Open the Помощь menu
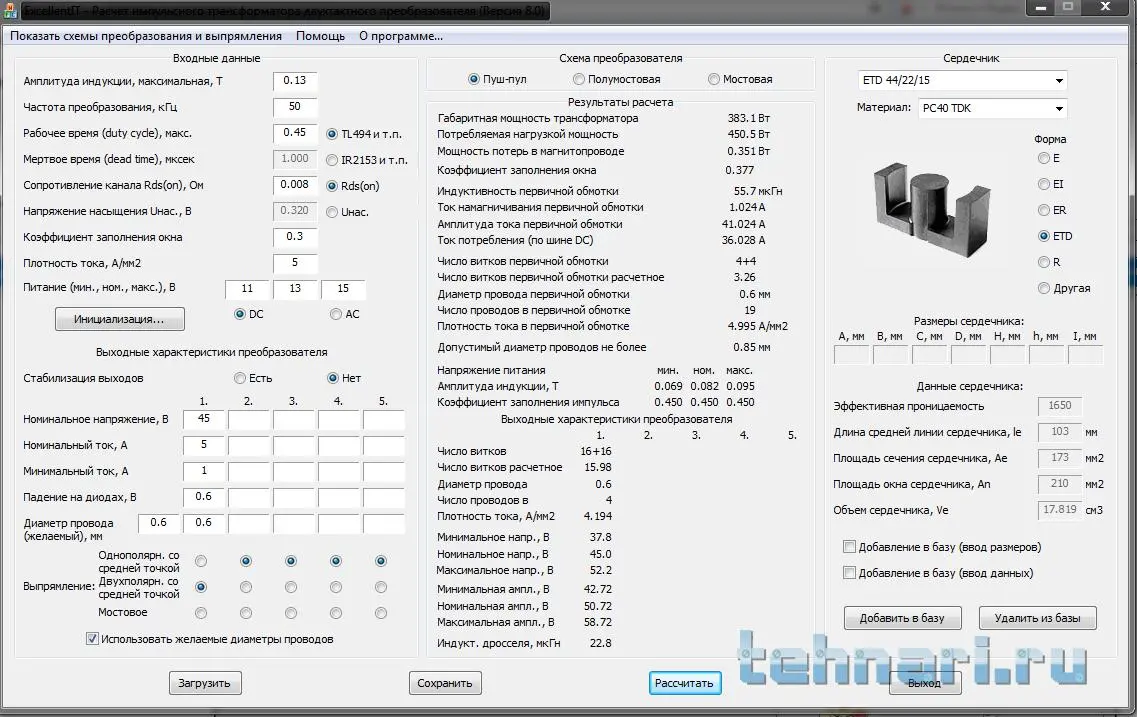 point(321,36)
